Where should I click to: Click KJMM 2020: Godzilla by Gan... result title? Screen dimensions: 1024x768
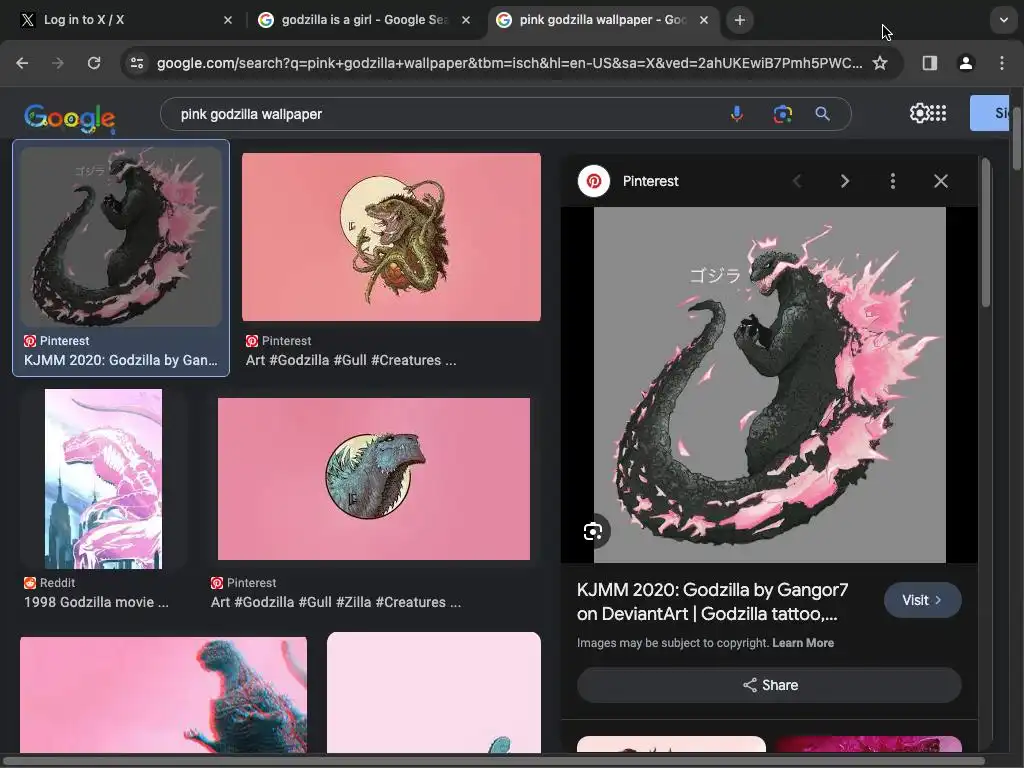point(121,360)
